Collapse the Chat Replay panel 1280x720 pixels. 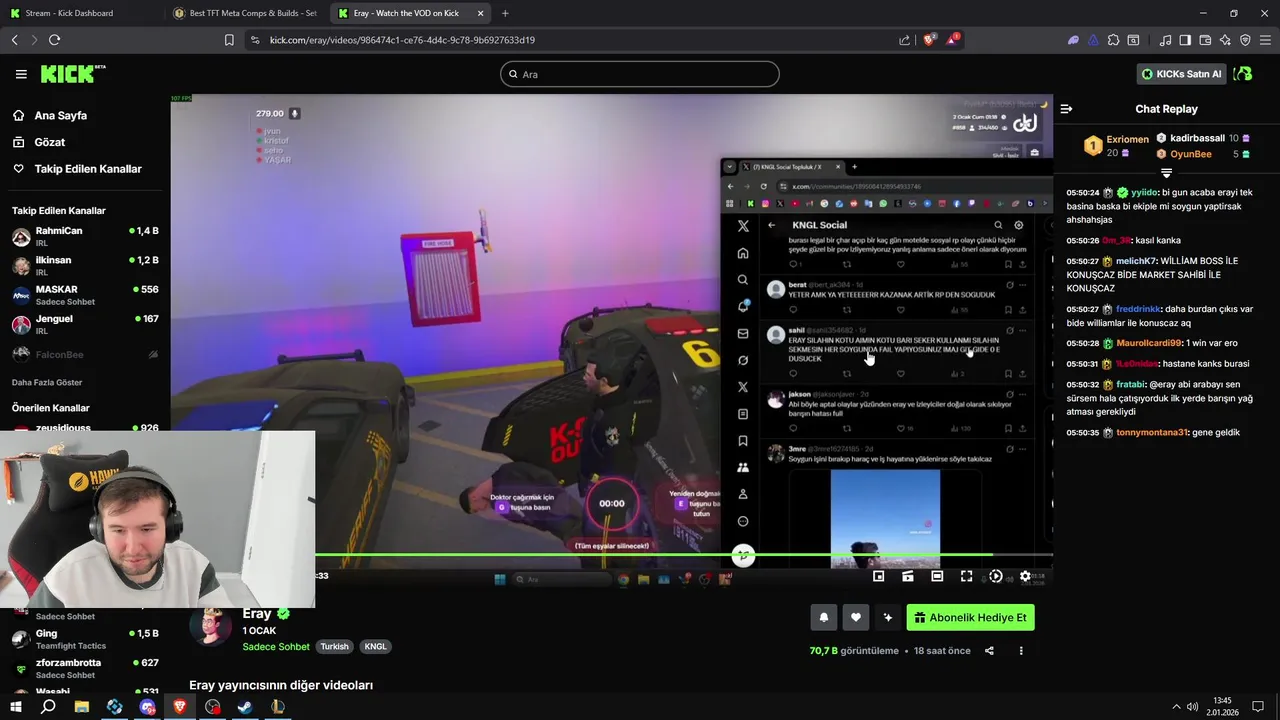tap(1066, 109)
